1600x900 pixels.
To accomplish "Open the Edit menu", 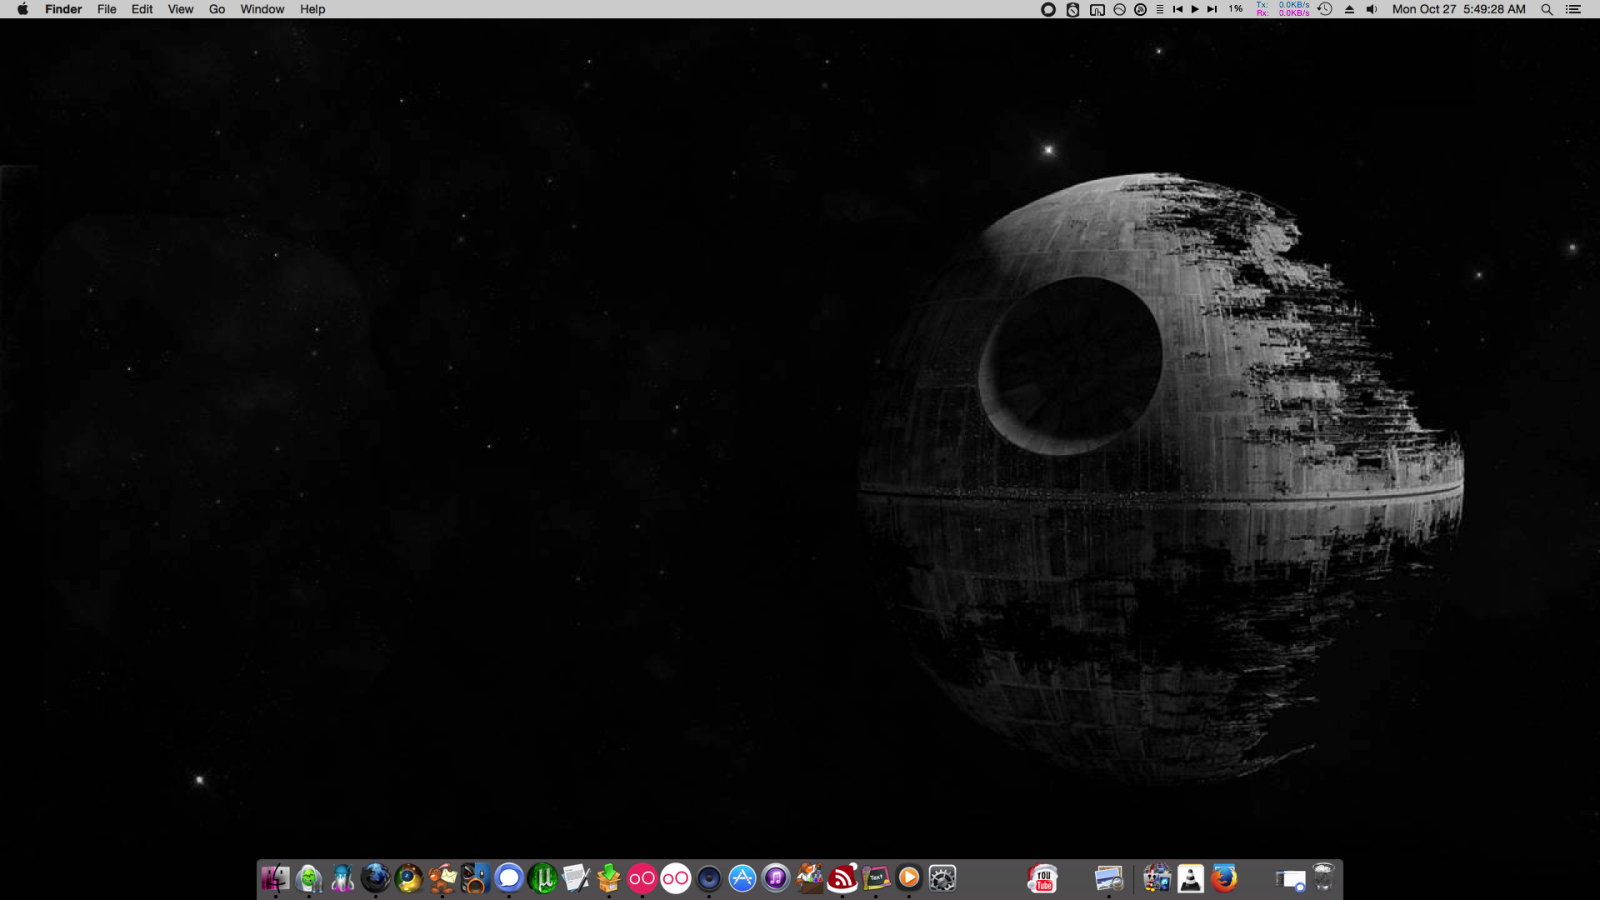I will (142, 9).
